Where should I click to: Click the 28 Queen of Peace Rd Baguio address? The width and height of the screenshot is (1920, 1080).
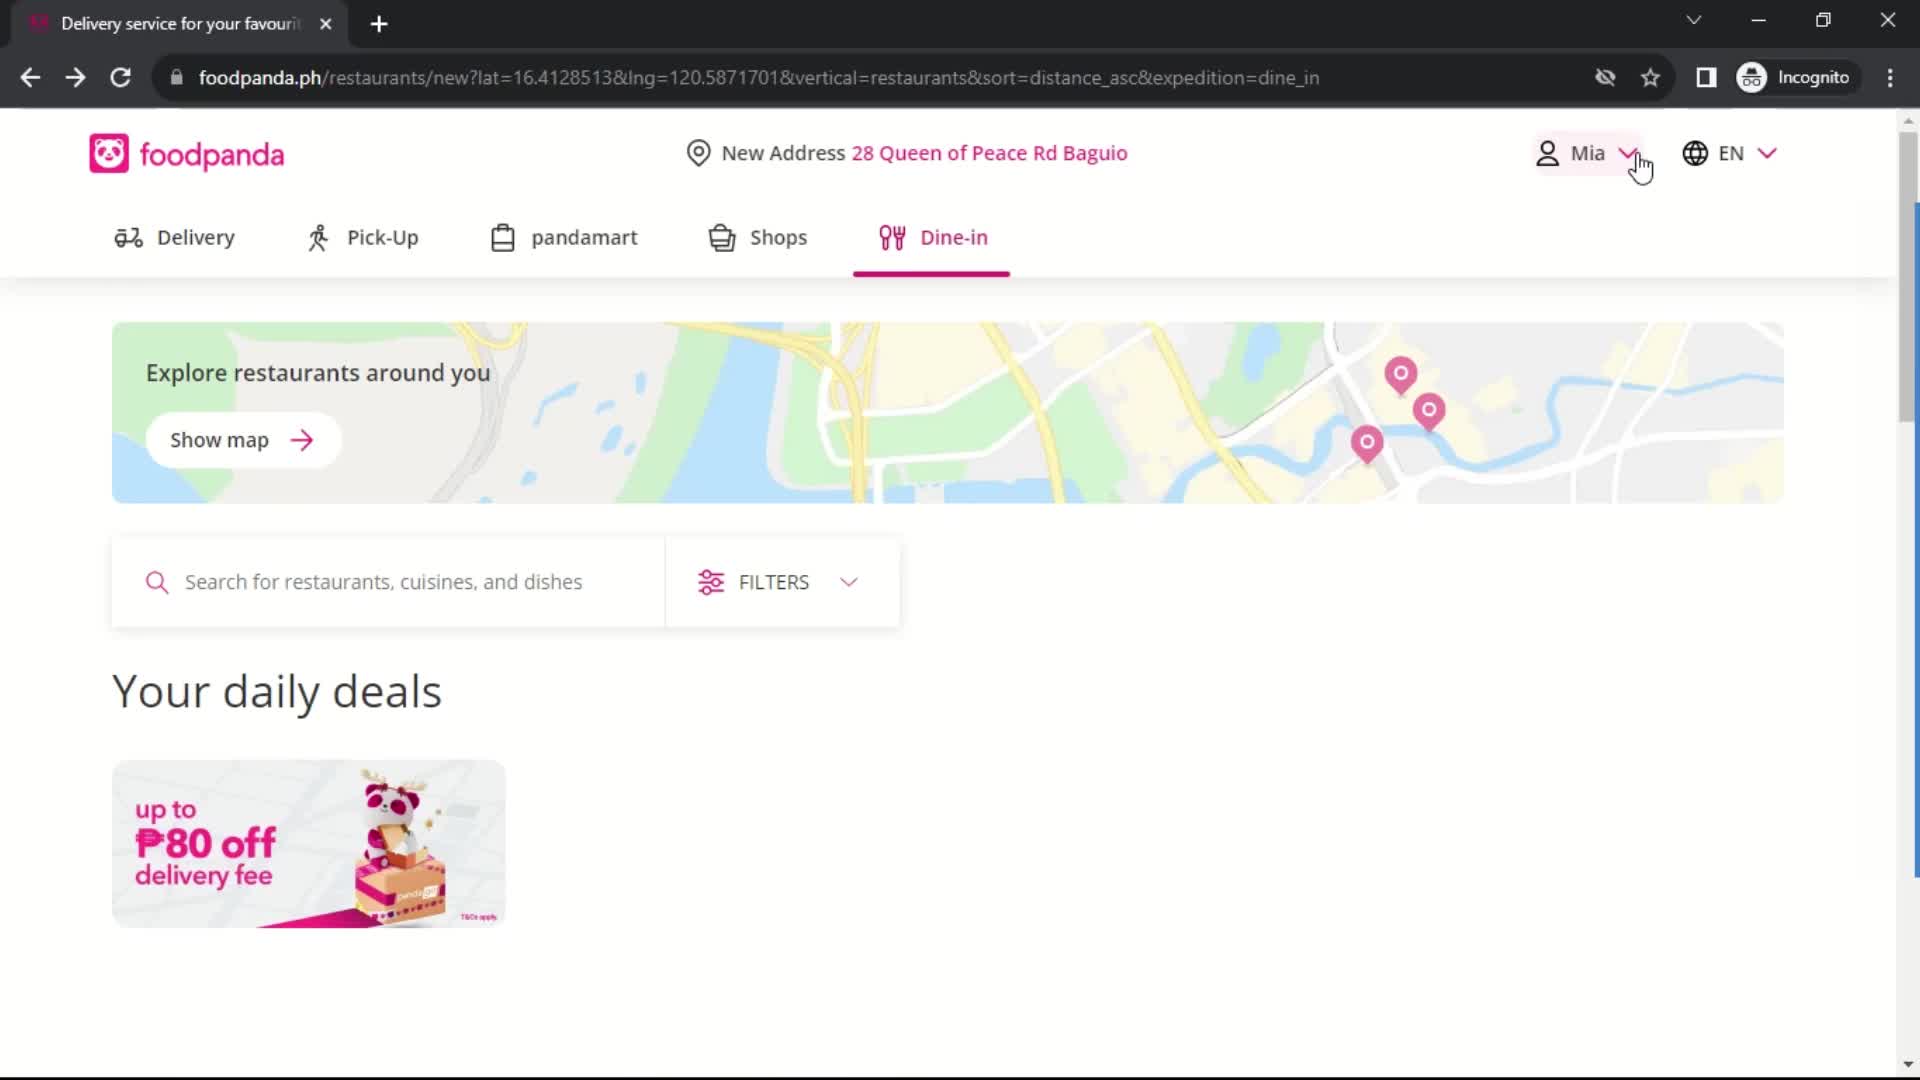[989, 153]
